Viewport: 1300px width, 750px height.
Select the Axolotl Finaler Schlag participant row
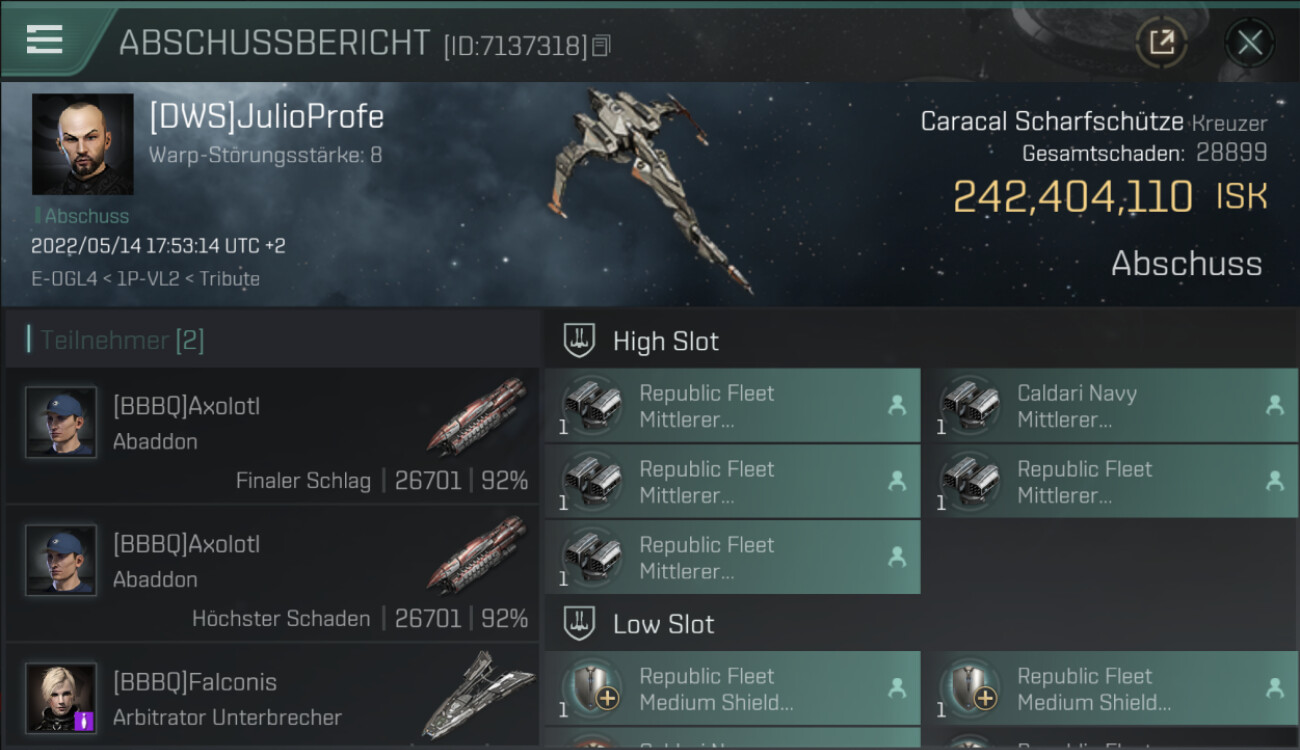click(x=272, y=435)
